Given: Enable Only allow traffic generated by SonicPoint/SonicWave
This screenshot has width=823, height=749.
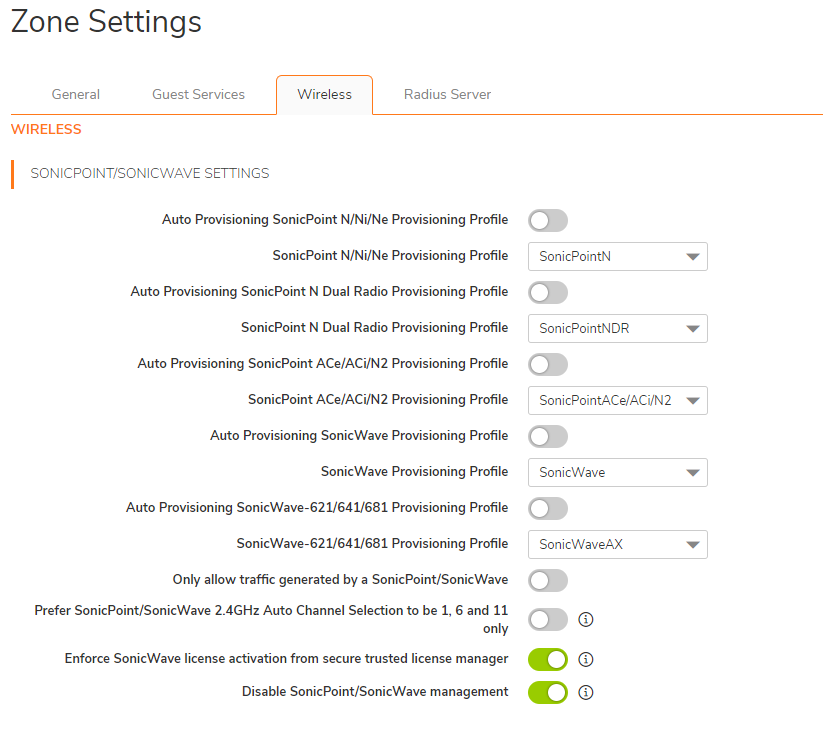Looking at the screenshot, I should click(x=548, y=580).
